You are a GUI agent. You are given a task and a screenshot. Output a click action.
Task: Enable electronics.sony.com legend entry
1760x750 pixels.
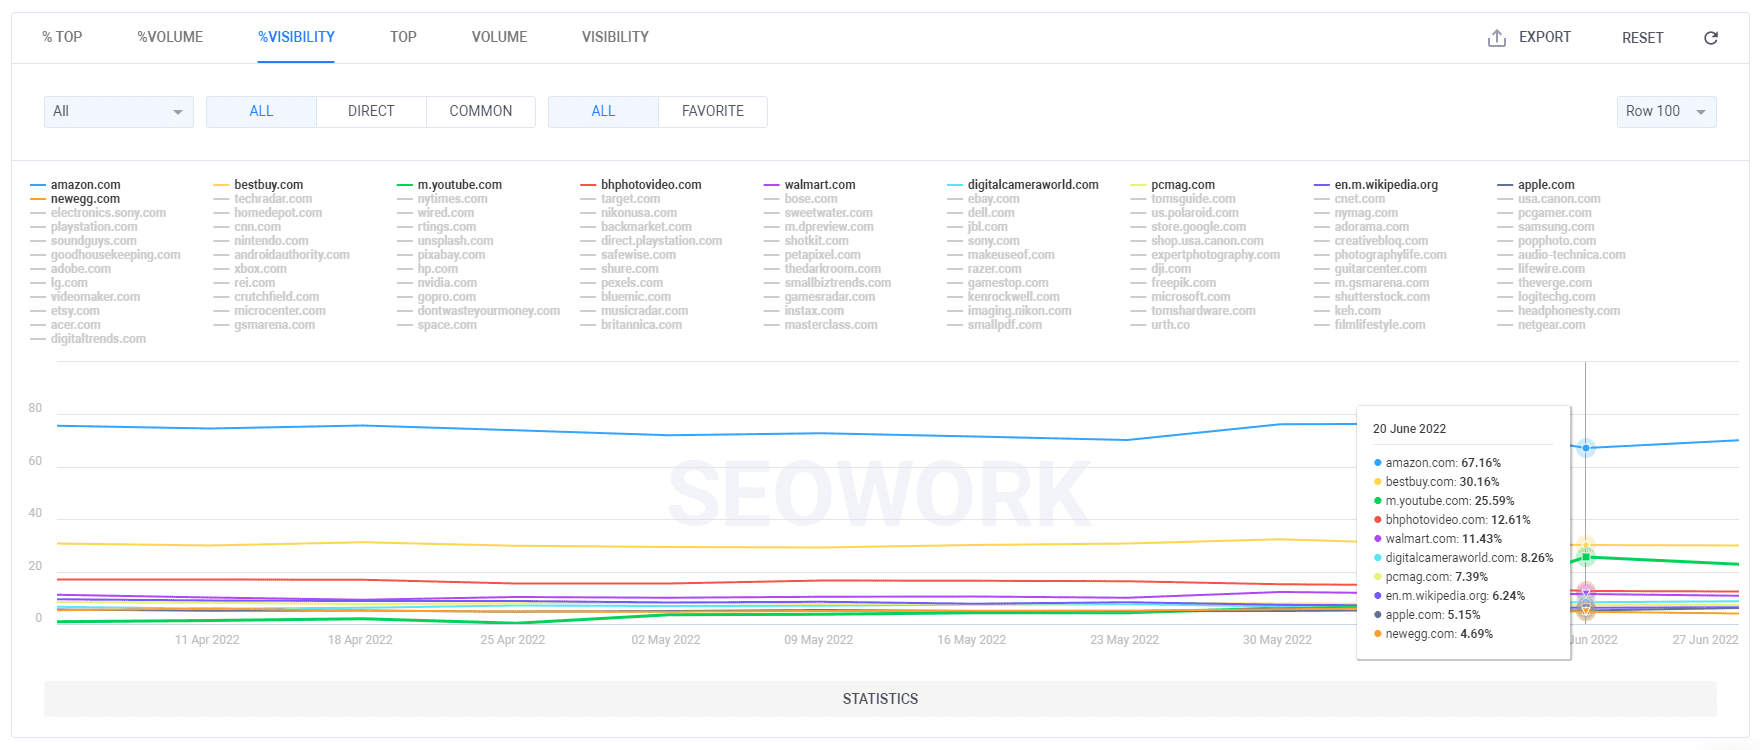click(98, 213)
